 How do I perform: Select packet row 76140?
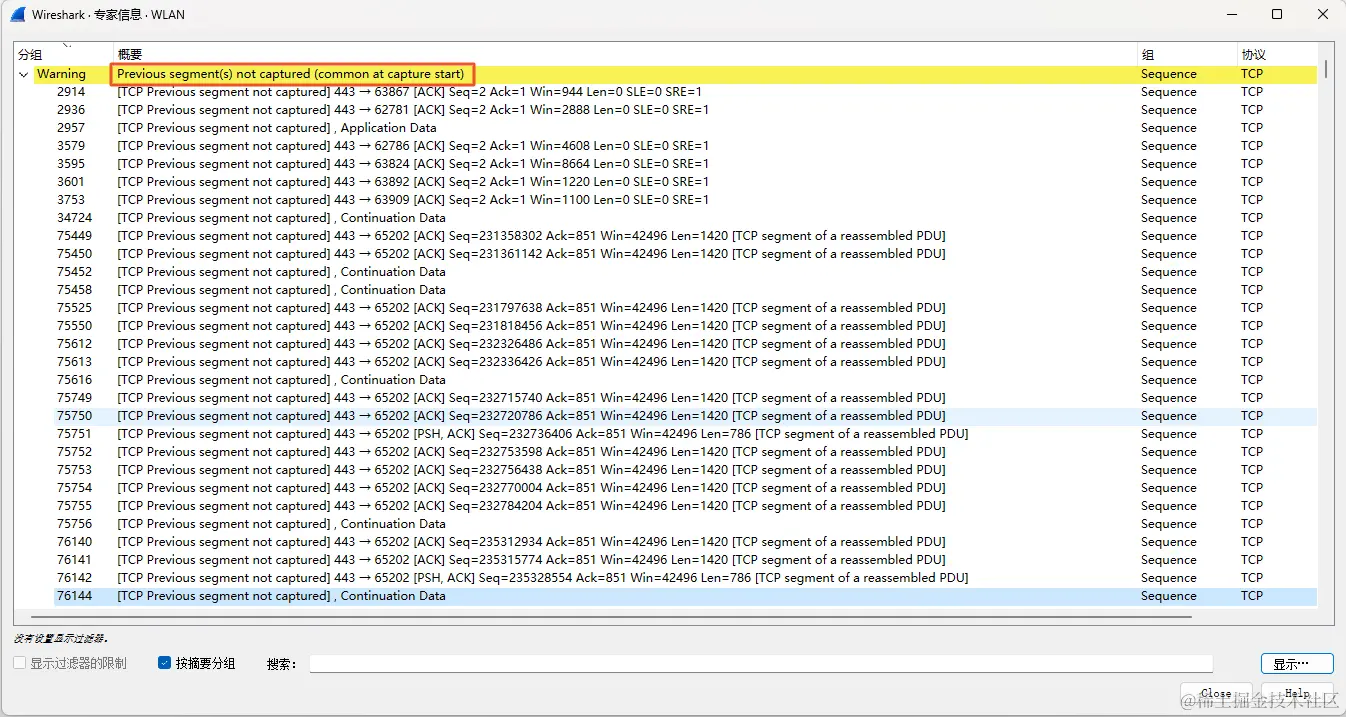click(685, 542)
